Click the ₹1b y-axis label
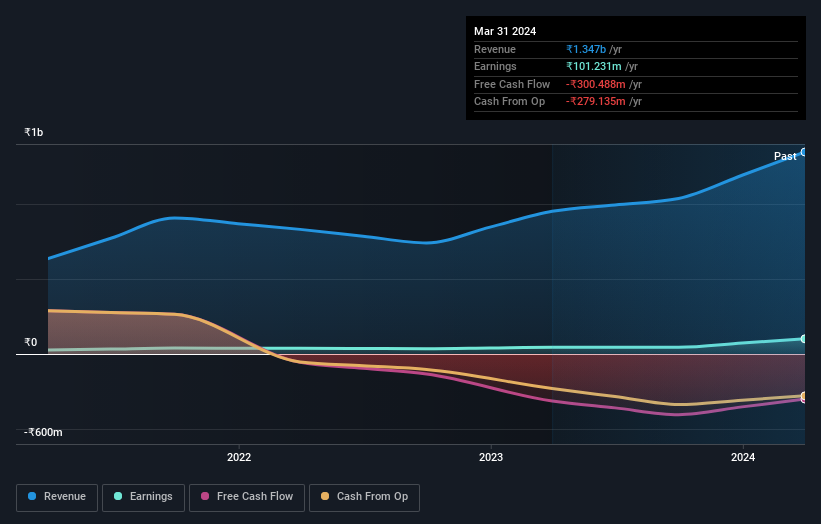 click(x=34, y=132)
